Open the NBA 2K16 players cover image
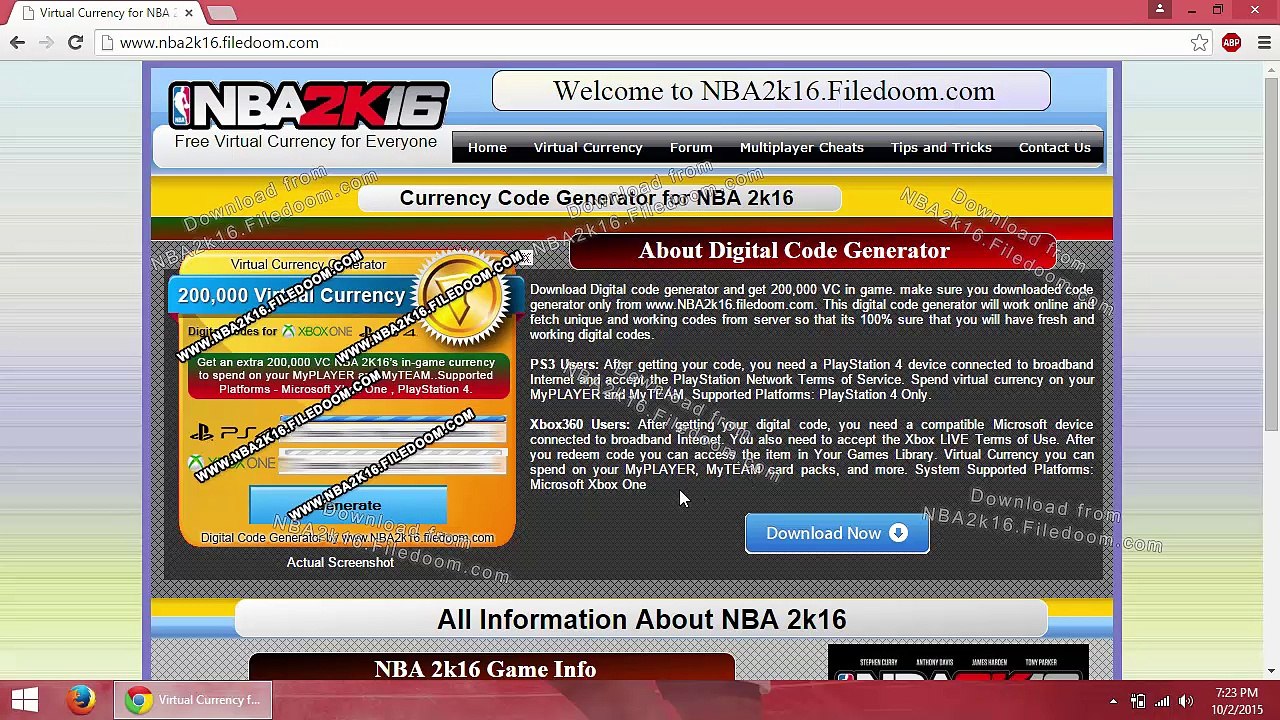Image resolution: width=1280 pixels, height=720 pixels. pos(958,664)
